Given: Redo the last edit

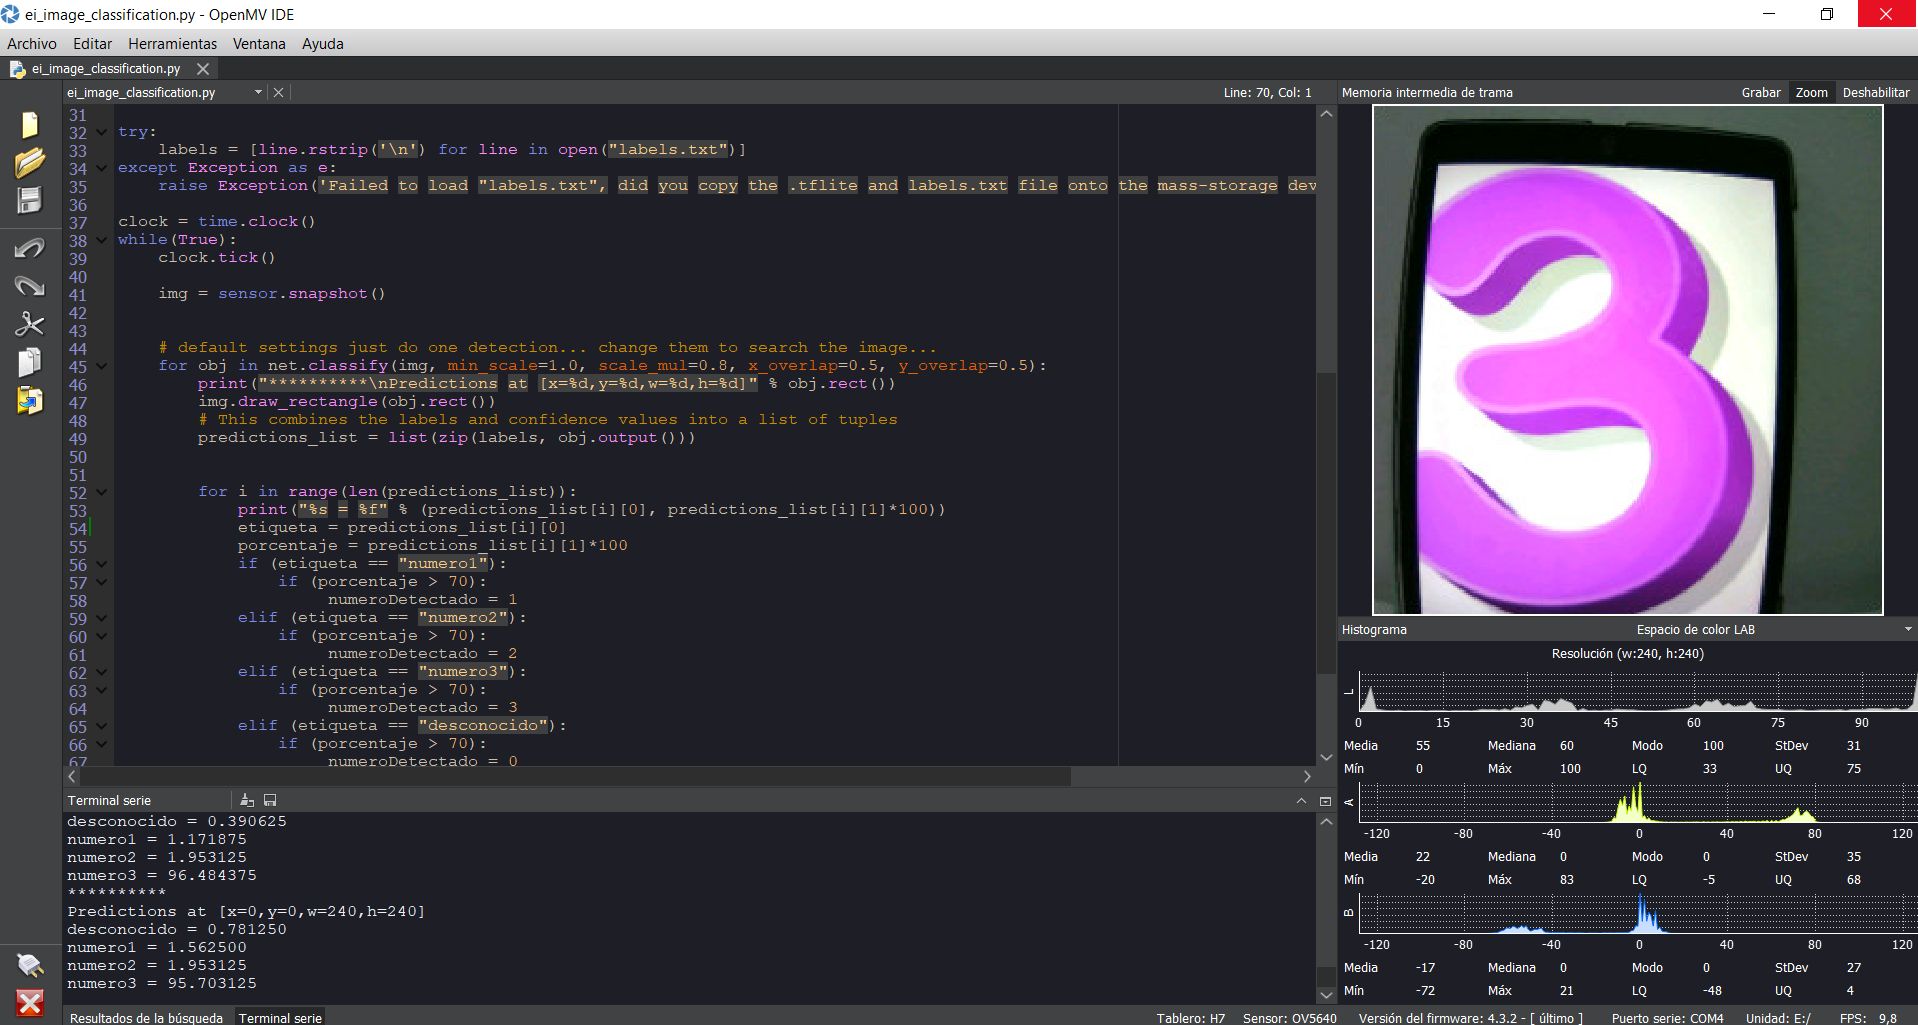Looking at the screenshot, I should 30,286.
